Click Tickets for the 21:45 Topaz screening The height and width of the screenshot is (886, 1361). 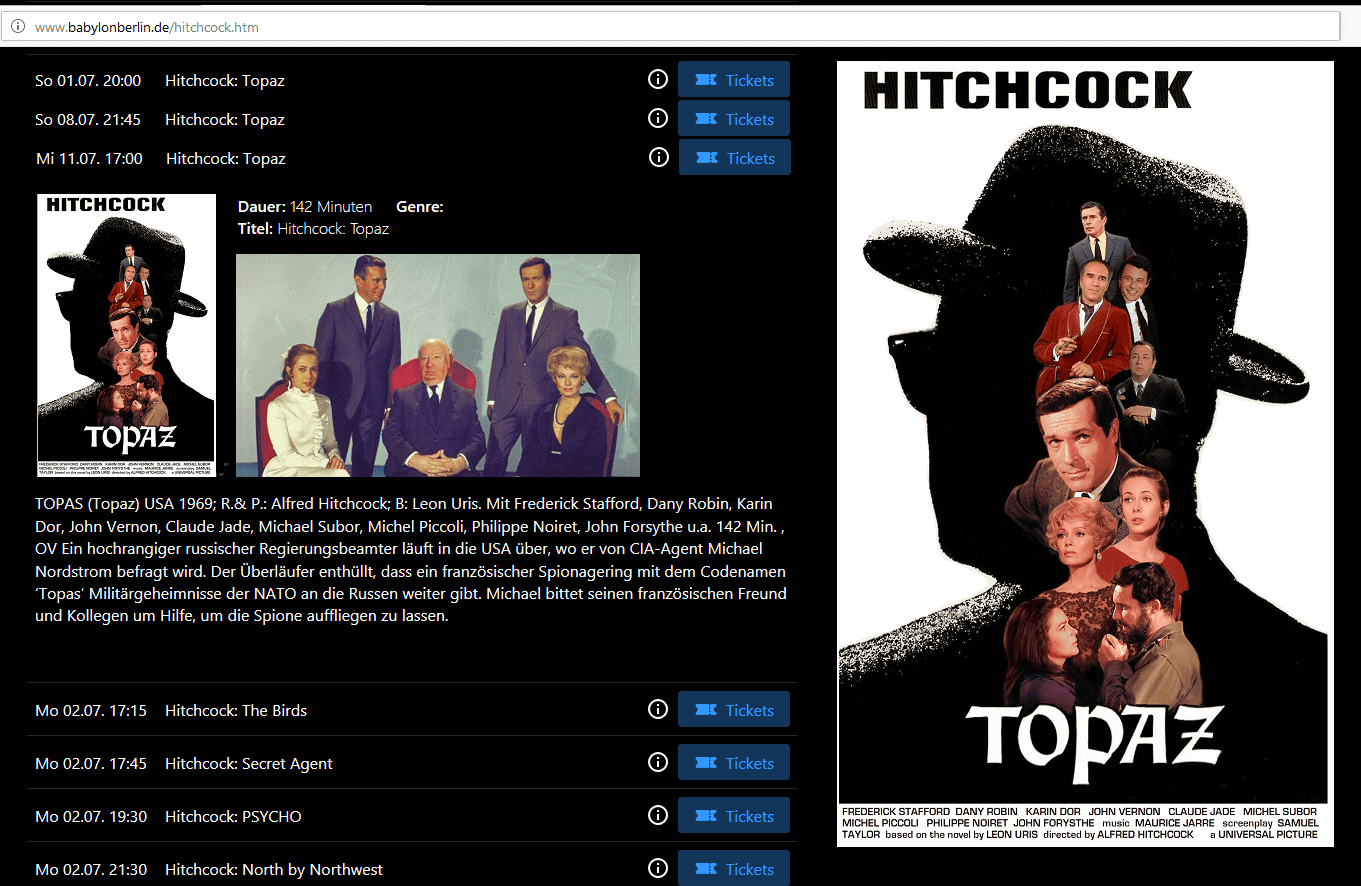[733, 118]
